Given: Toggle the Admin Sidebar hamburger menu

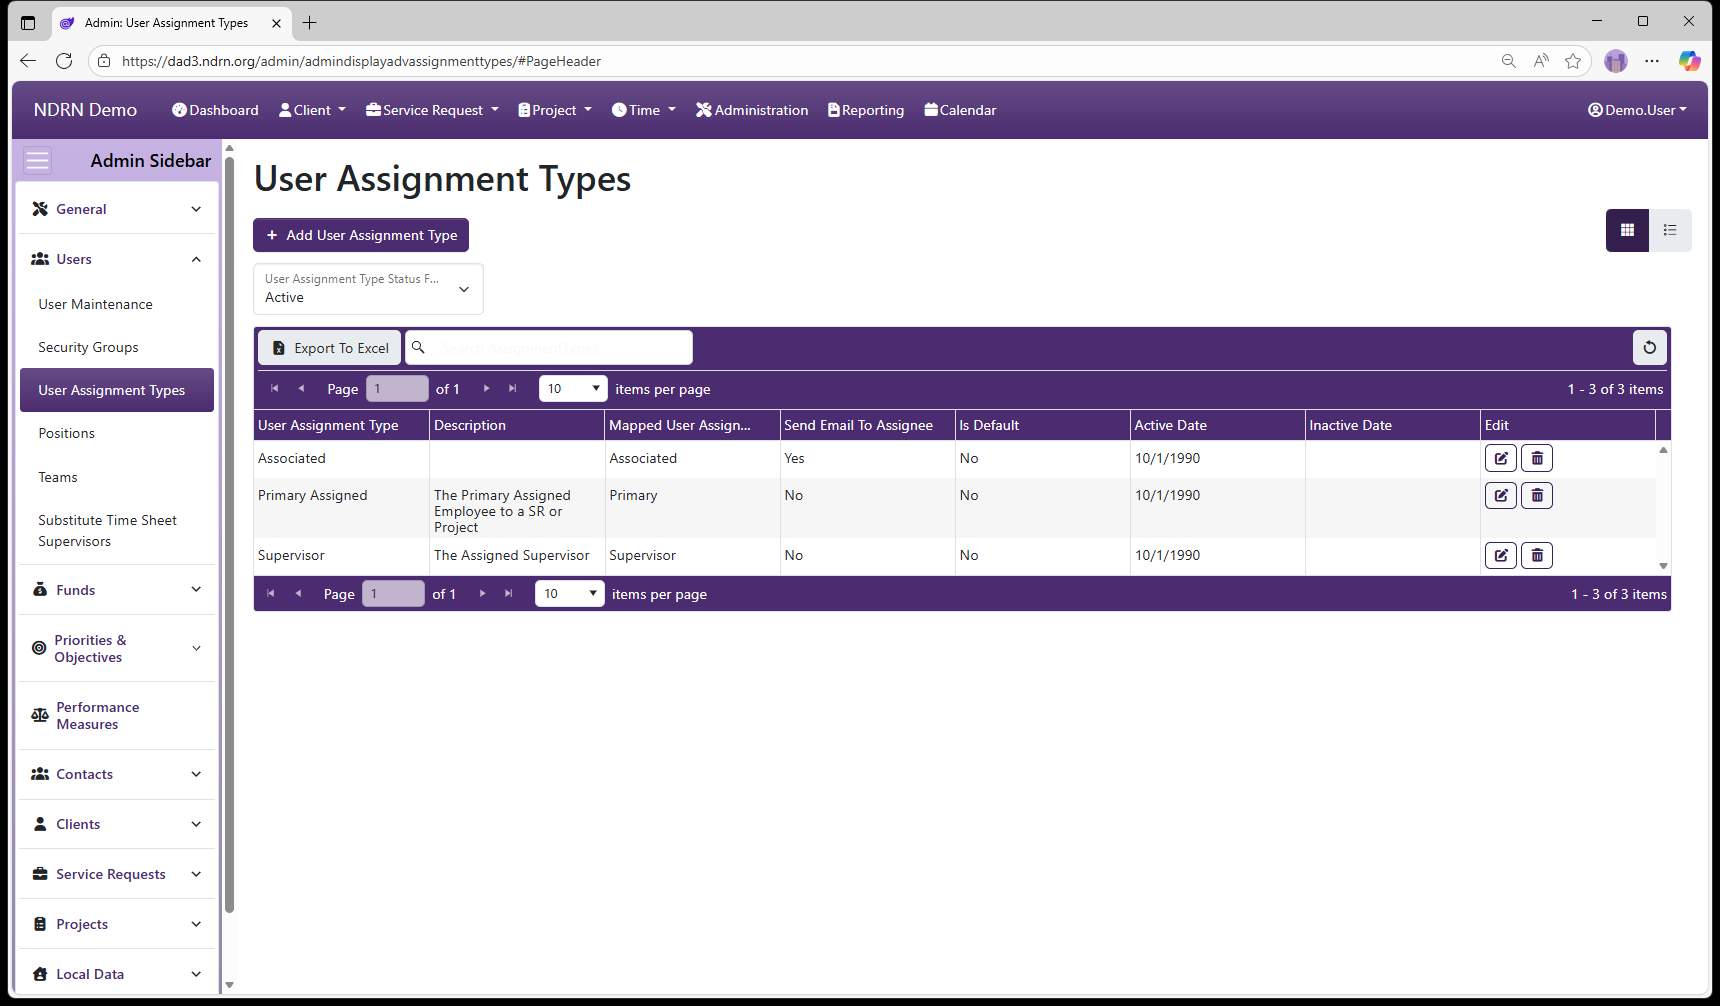Looking at the screenshot, I should 37,160.
